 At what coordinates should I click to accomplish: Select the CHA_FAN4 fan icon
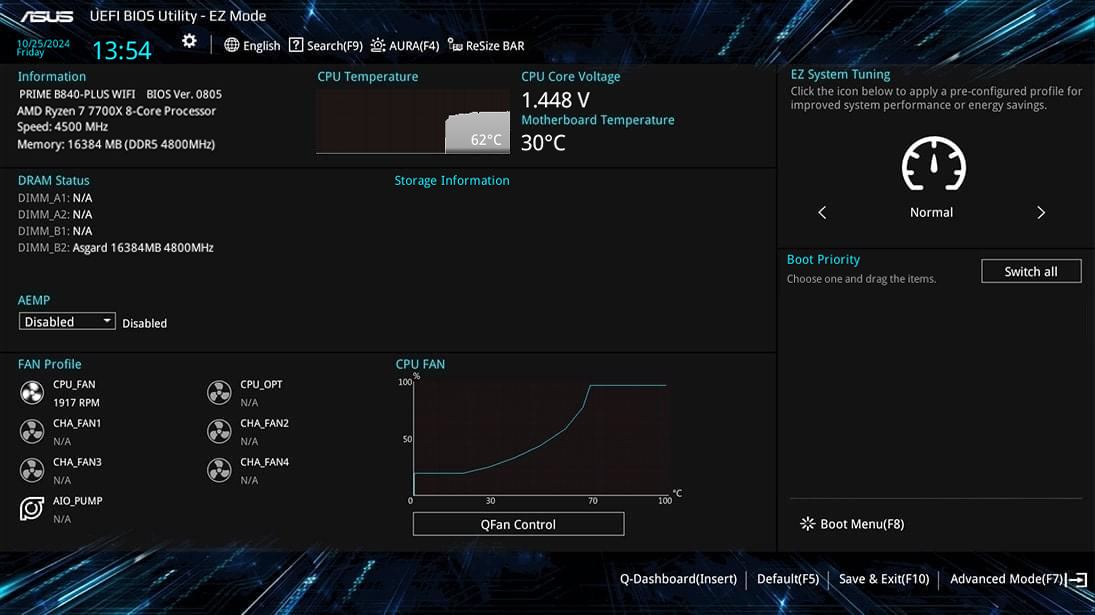point(219,470)
